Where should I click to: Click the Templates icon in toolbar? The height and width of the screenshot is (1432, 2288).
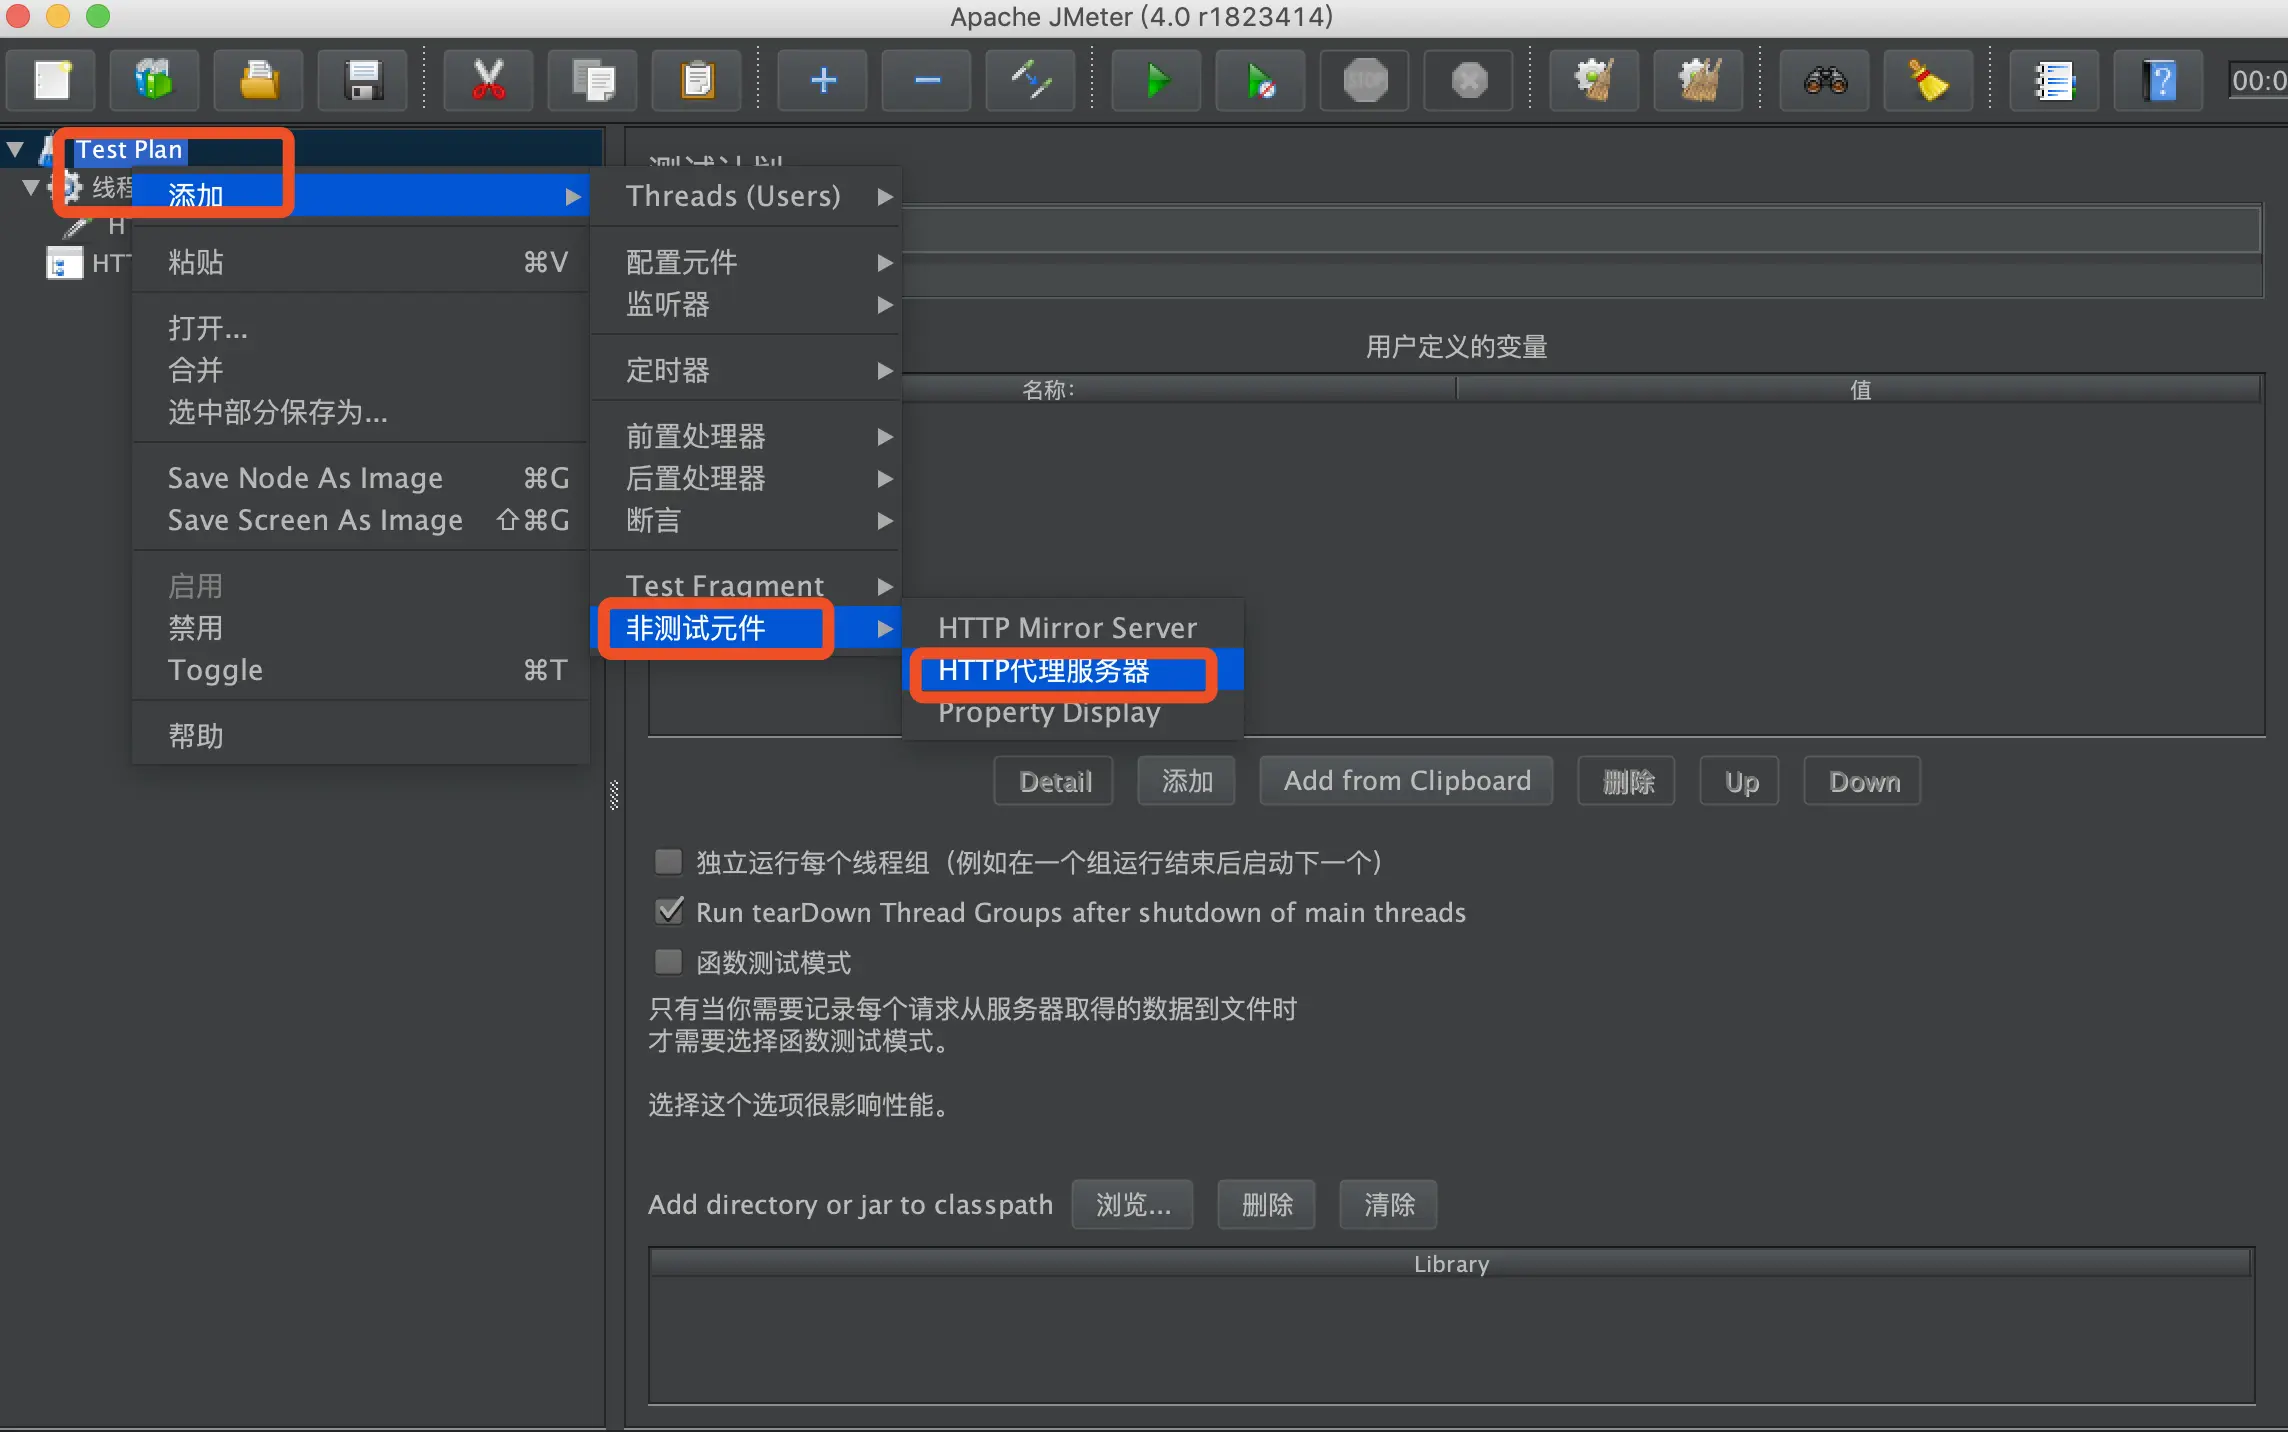pyautogui.click(x=154, y=80)
